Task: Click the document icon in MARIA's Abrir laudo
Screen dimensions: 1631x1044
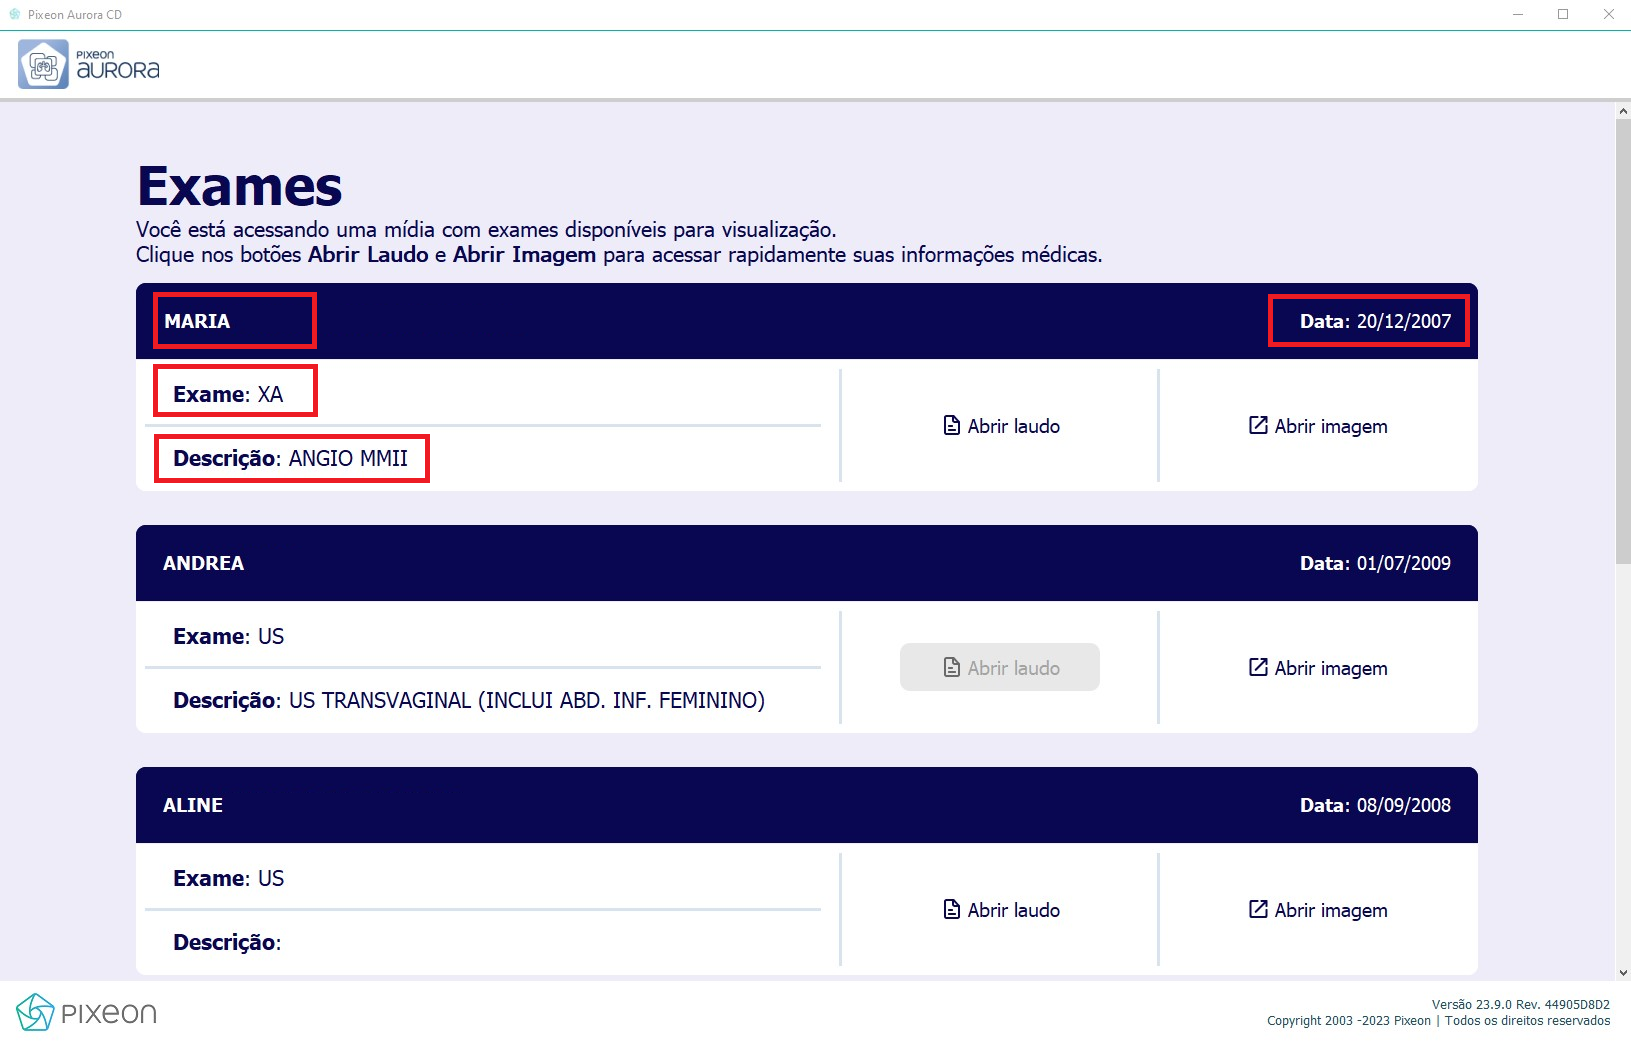Action: coord(952,426)
